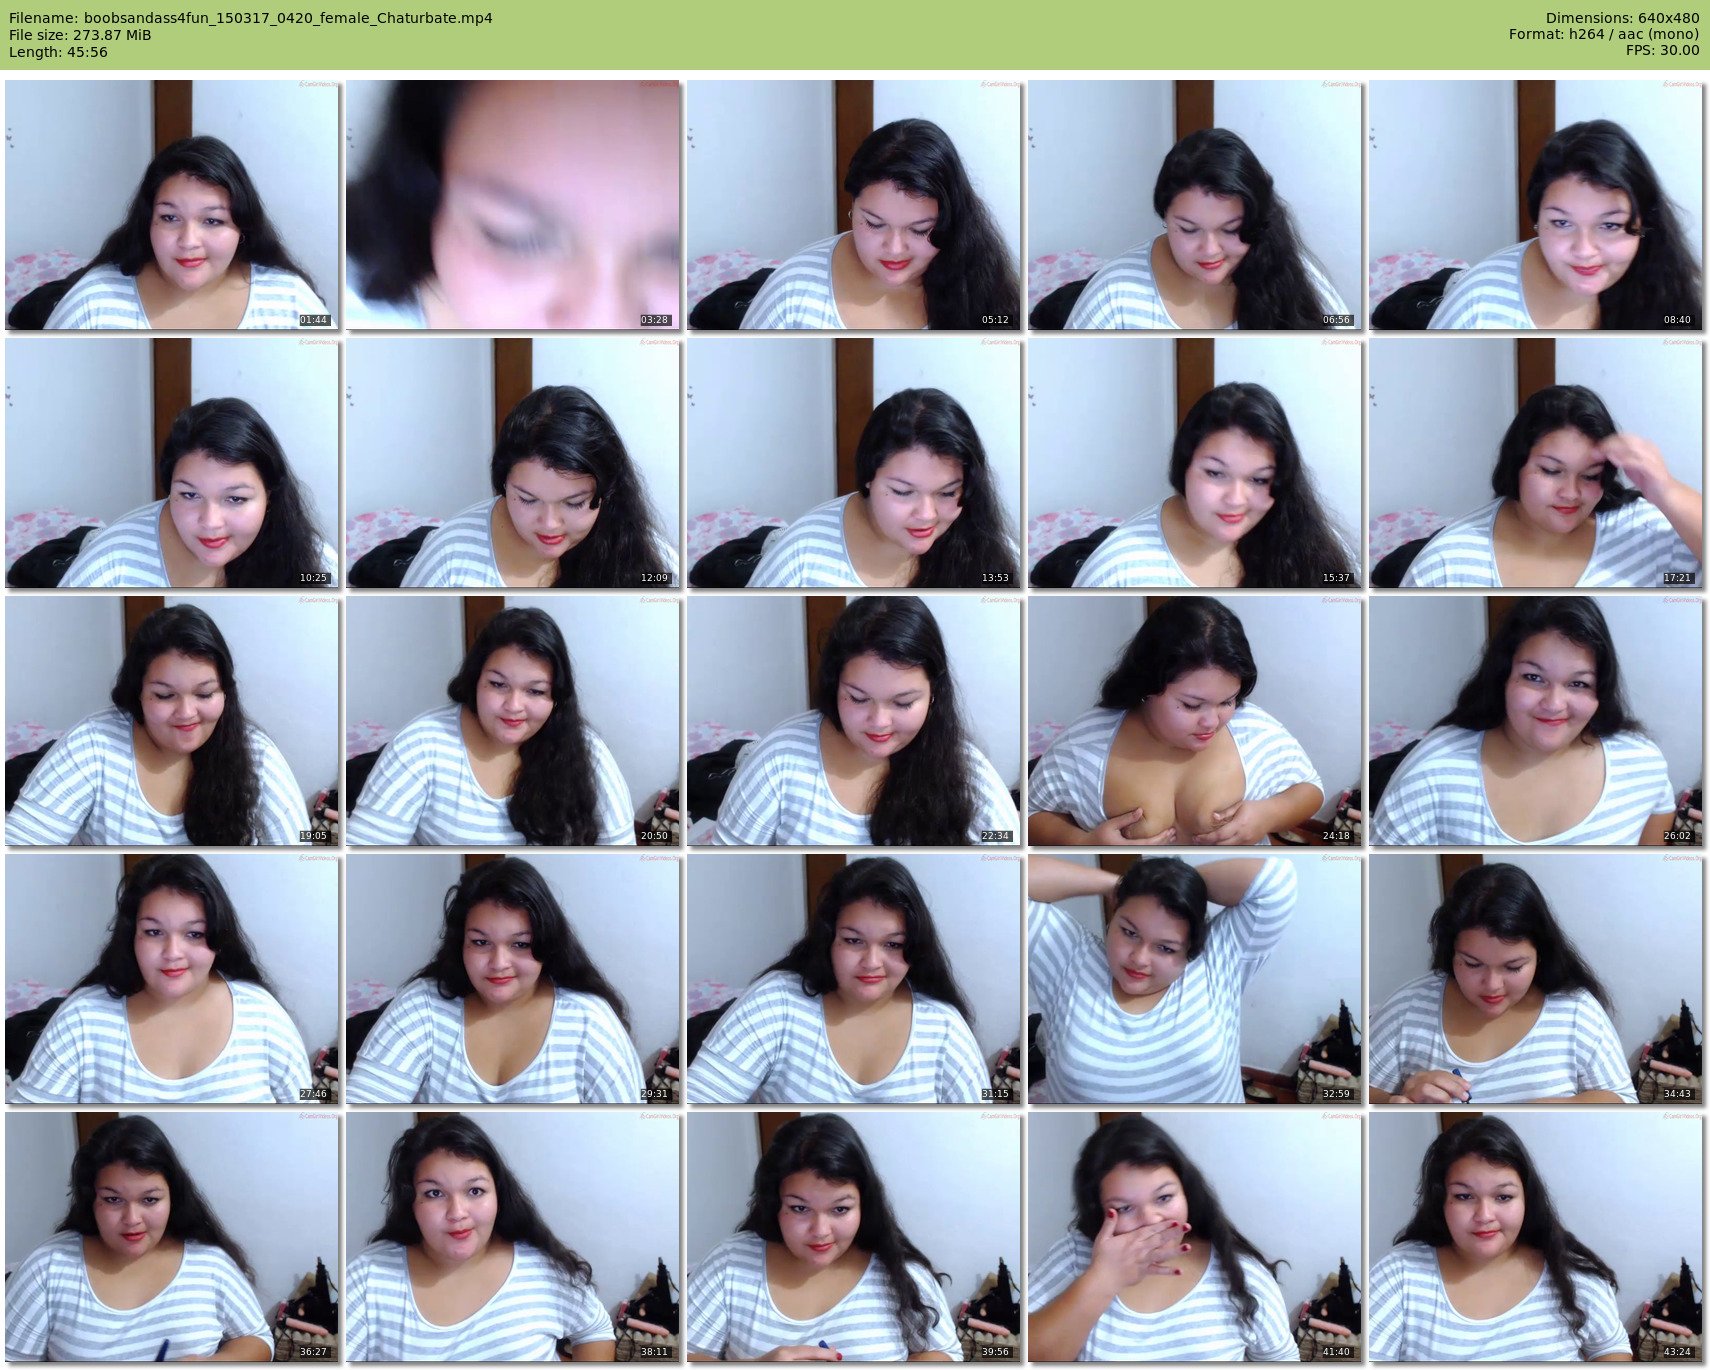Select the frame marked 29:31

coord(513,979)
